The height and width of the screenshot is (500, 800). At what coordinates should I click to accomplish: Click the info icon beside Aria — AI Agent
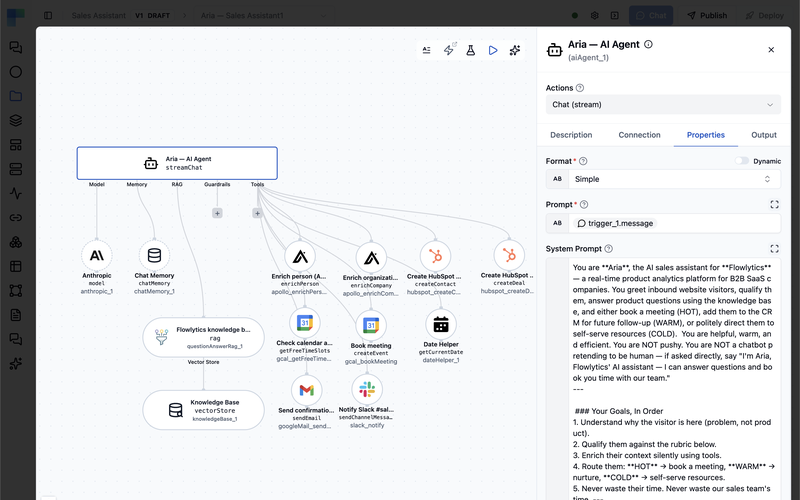click(648, 44)
